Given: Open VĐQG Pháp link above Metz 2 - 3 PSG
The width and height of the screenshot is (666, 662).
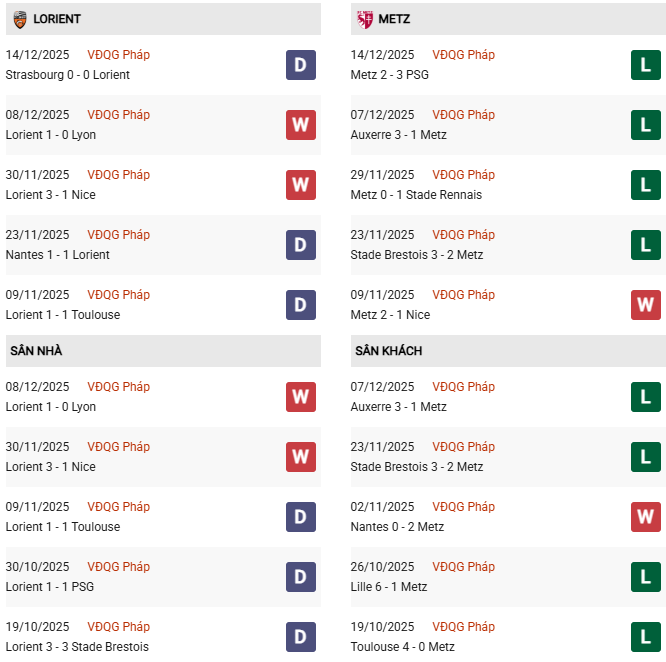Looking at the screenshot, I should click(x=463, y=55).
